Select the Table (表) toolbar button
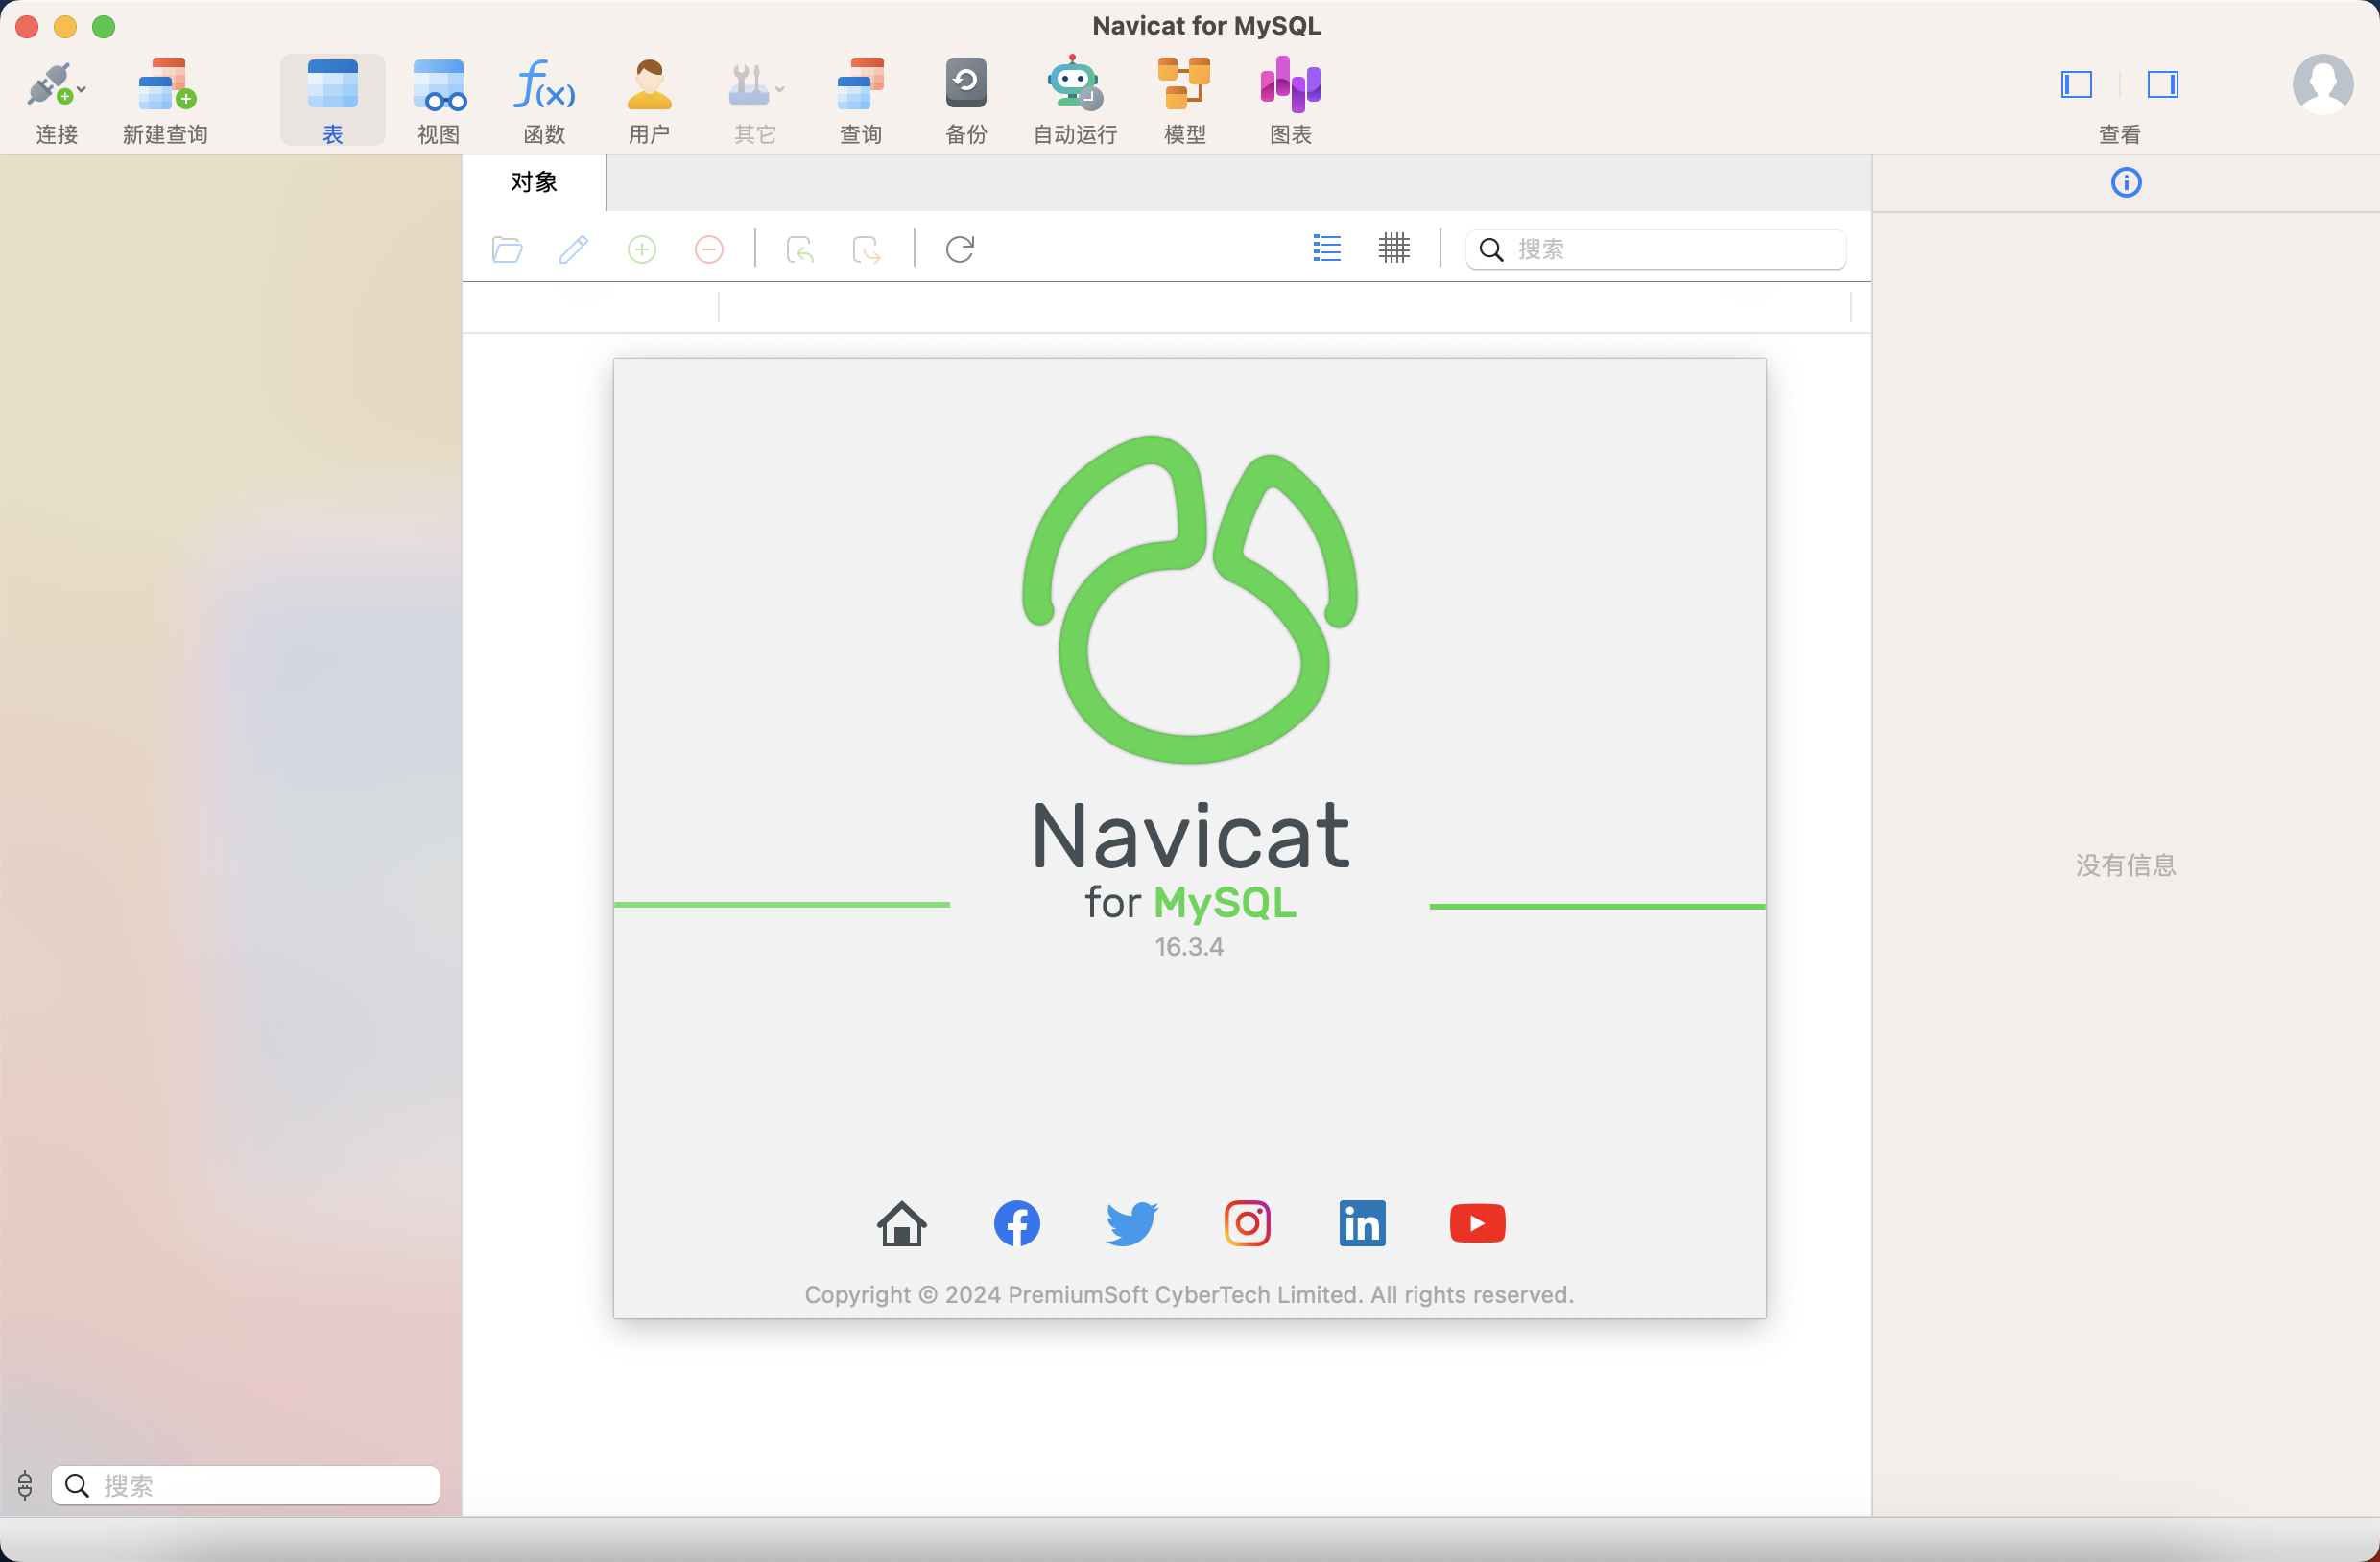 point(332,99)
